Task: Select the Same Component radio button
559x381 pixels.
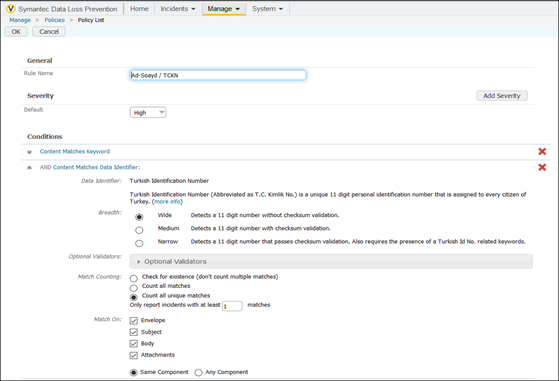Action: 133,372
